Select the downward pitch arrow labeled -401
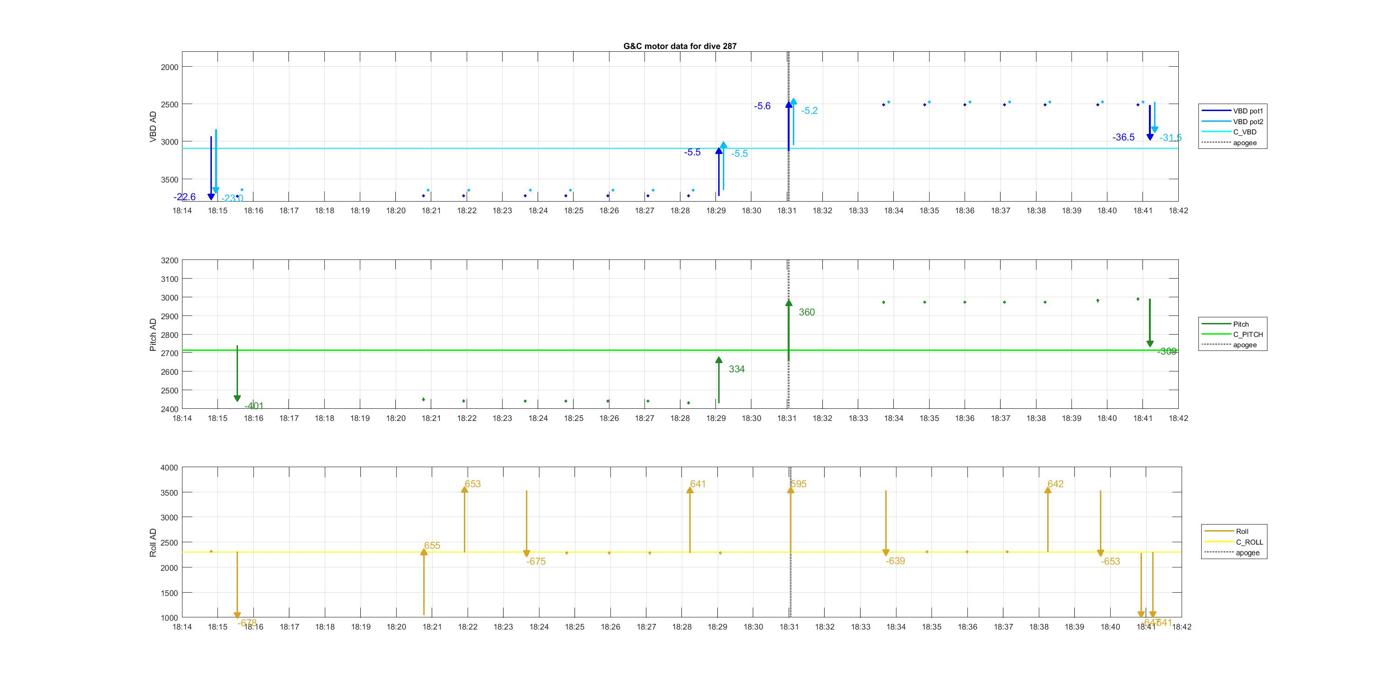 (237, 374)
